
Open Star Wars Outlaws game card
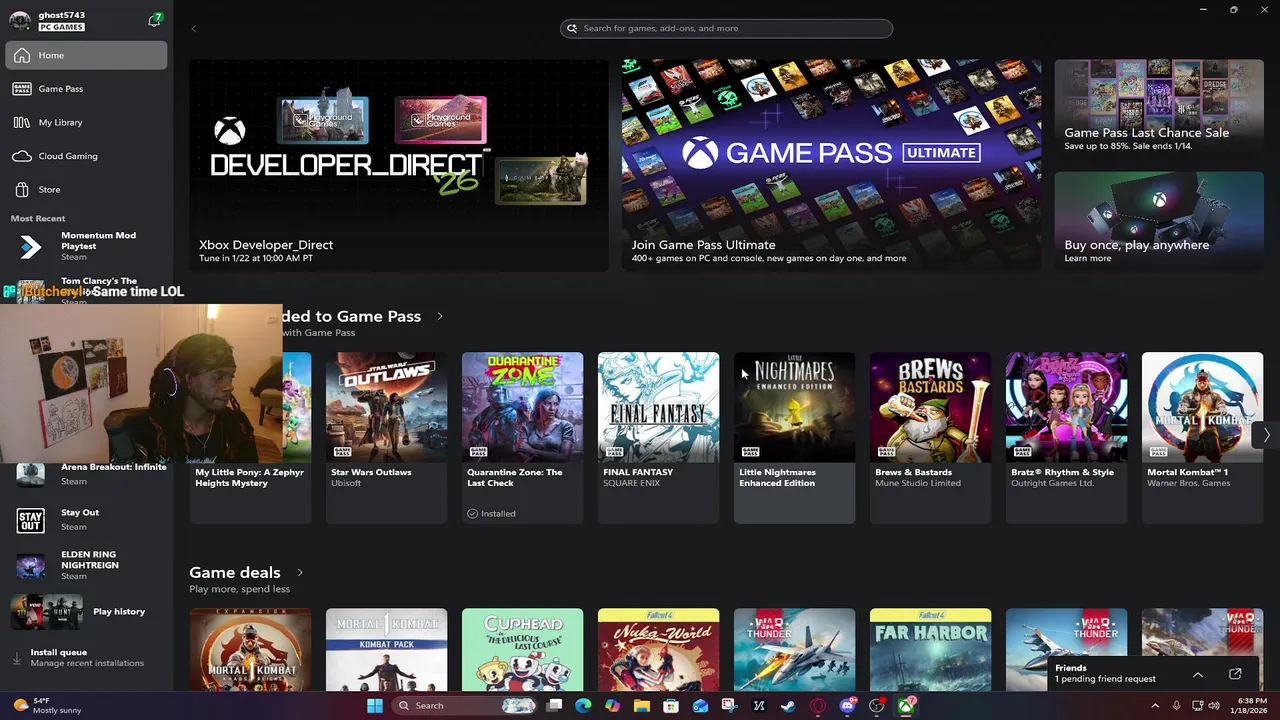tap(386, 437)
